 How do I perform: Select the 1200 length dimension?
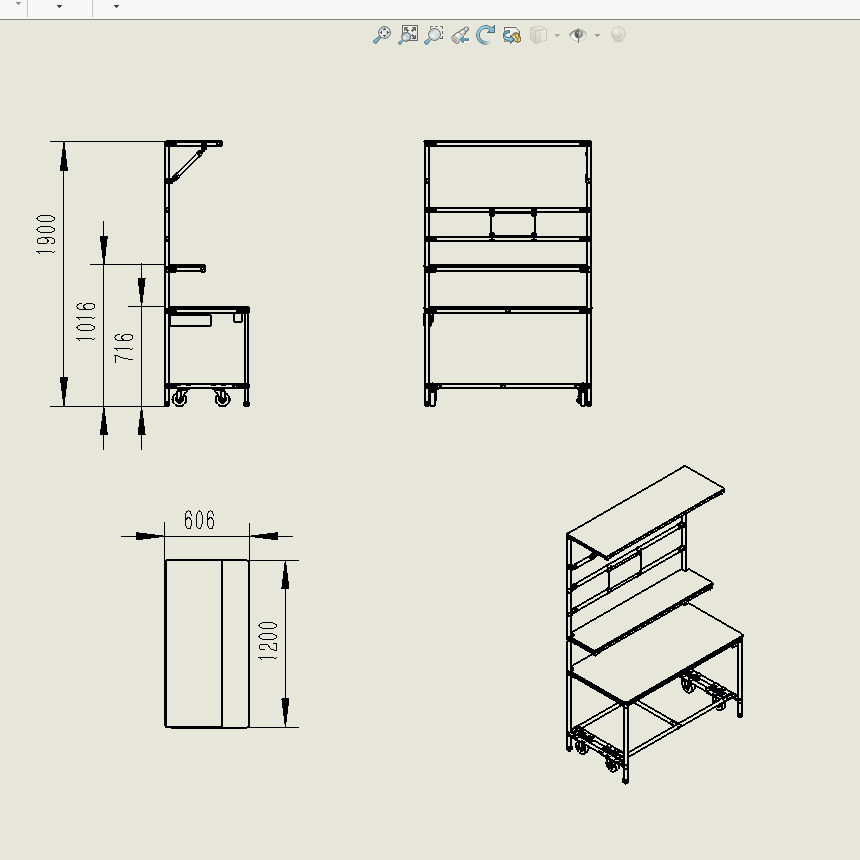pyautogui.click(x=268, y=641)
